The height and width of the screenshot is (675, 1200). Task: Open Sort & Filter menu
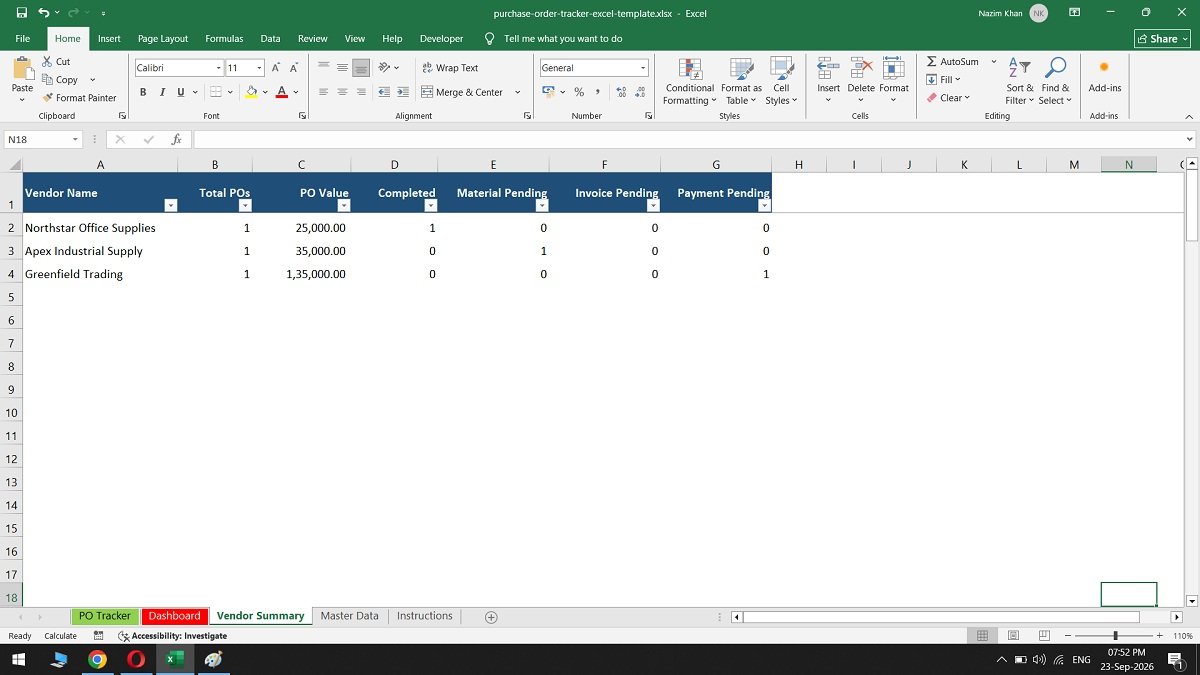tap(1020, 81)
